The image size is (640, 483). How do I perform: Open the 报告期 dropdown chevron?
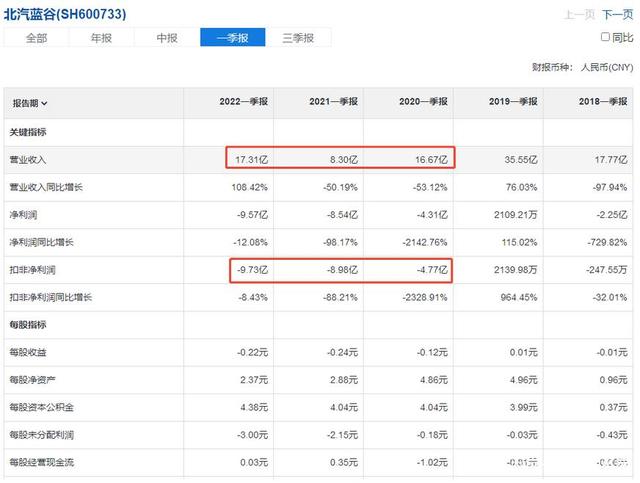click(x=44, y=103)
